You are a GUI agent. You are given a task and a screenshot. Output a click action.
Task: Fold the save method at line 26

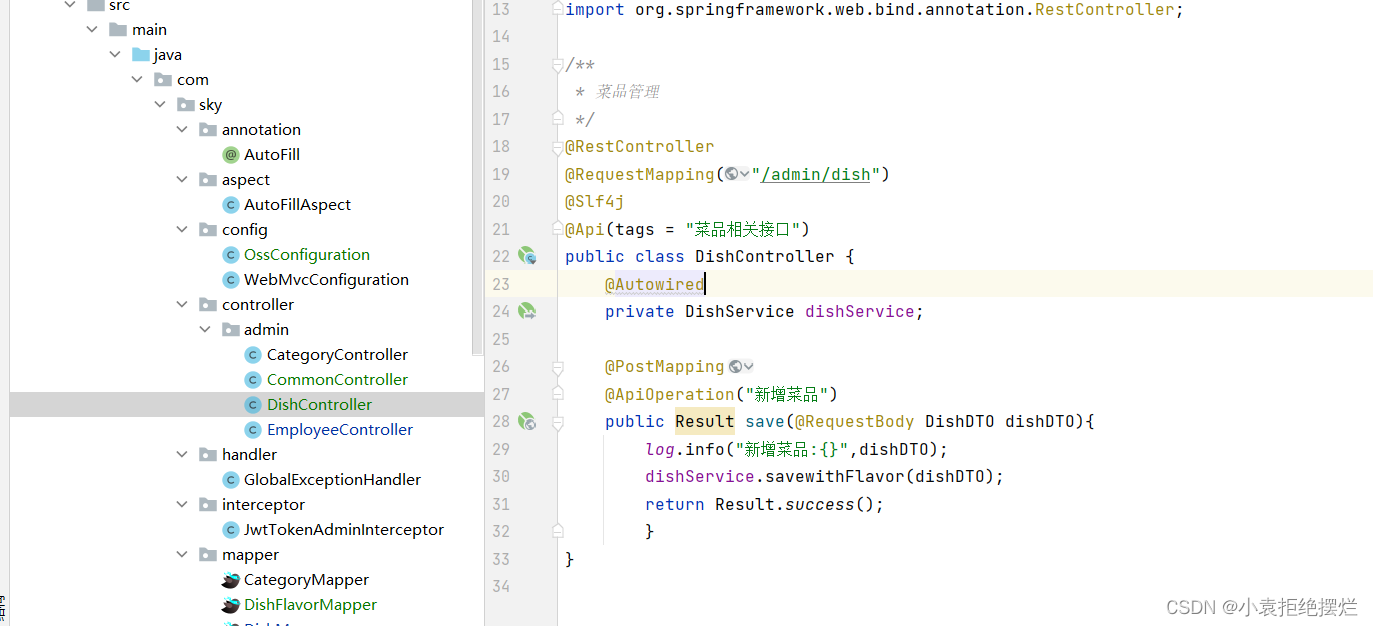point(558,367)
